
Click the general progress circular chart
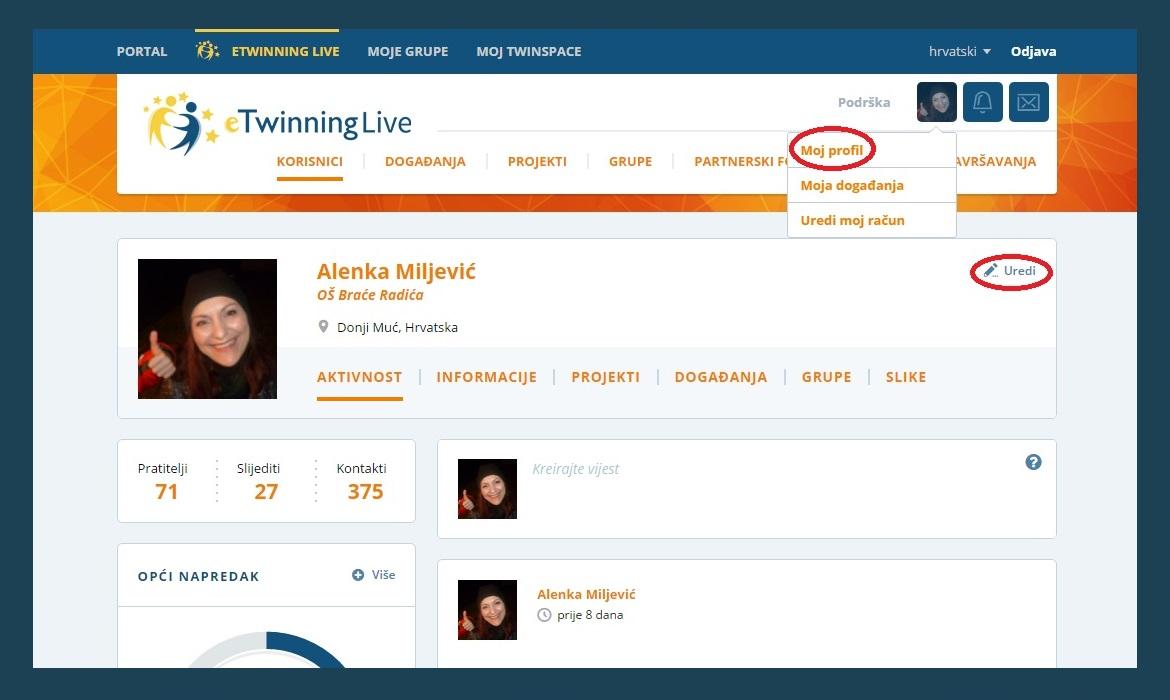[266, 650]
